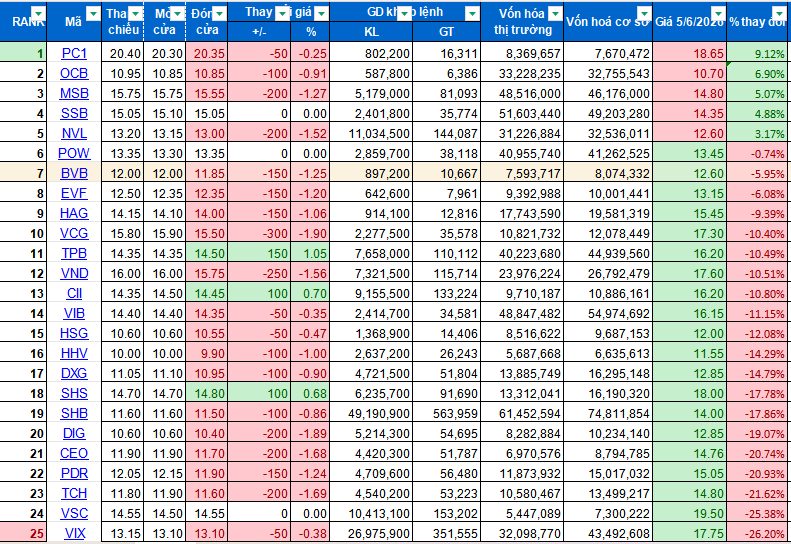Screen dimensions: 791x544
Task: Select OCB price cell 10.70
Action: (690, 74)
